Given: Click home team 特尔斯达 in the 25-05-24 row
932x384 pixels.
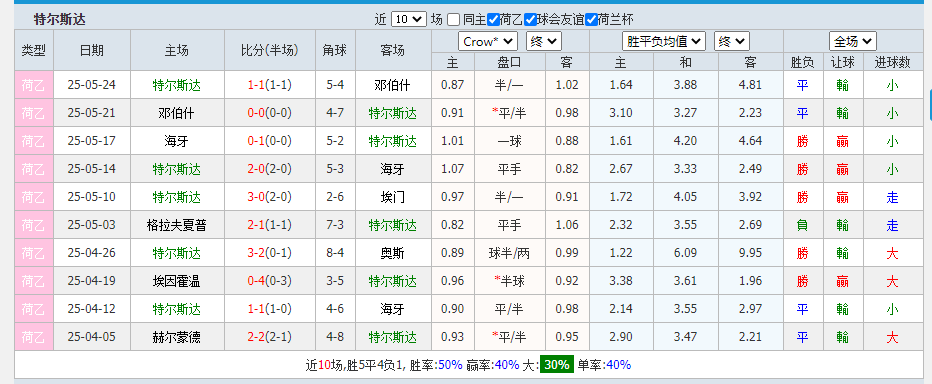Looking at the screenshot, I should [x=177, y=85].
